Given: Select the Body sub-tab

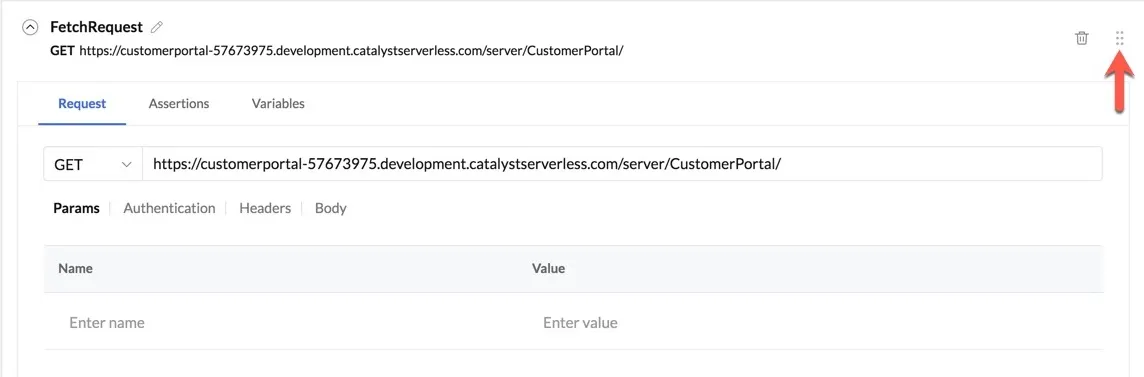Looking at the screenshot, I should [x=331, y=208].
